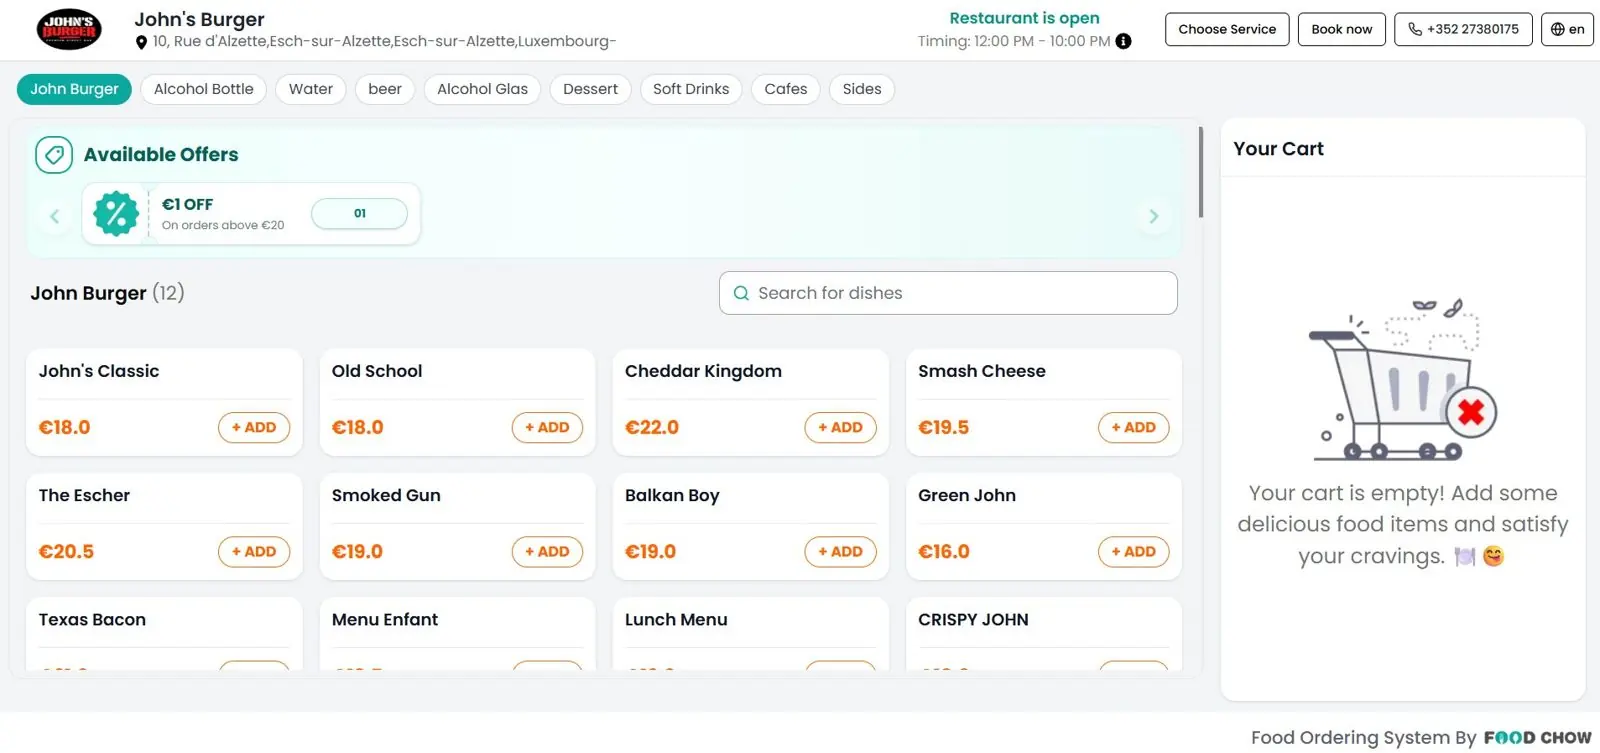Call the +352 27380175 phone button
This screenshot has width=1600, height=753.
tap(1463, 29)
